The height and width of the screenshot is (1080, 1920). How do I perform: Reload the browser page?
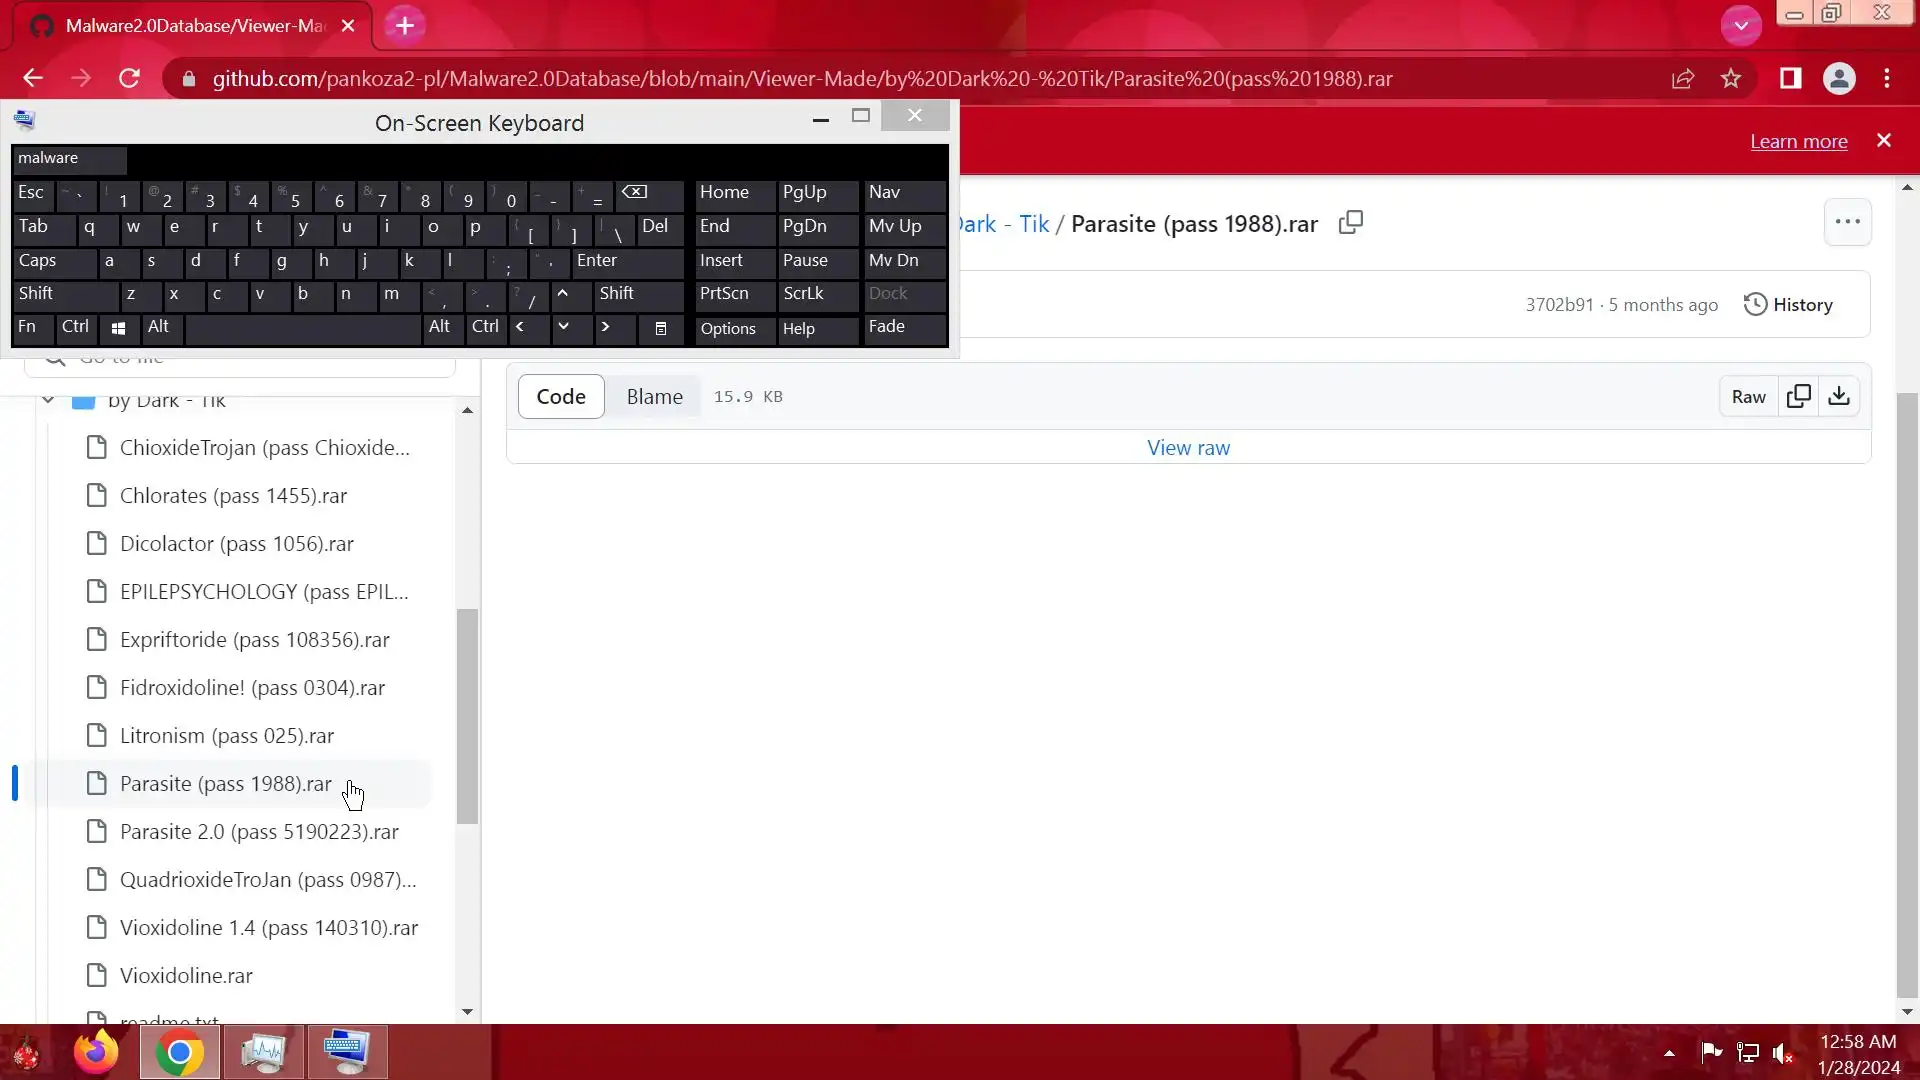pos(129,79)
